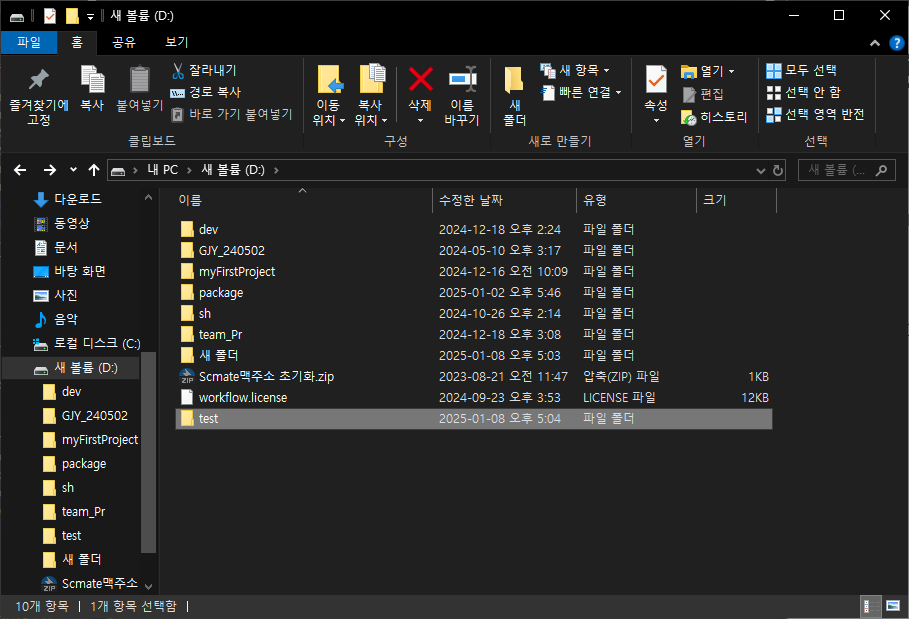
Task: Collapse the ribbon with the chevron
Action: point(875,43)
